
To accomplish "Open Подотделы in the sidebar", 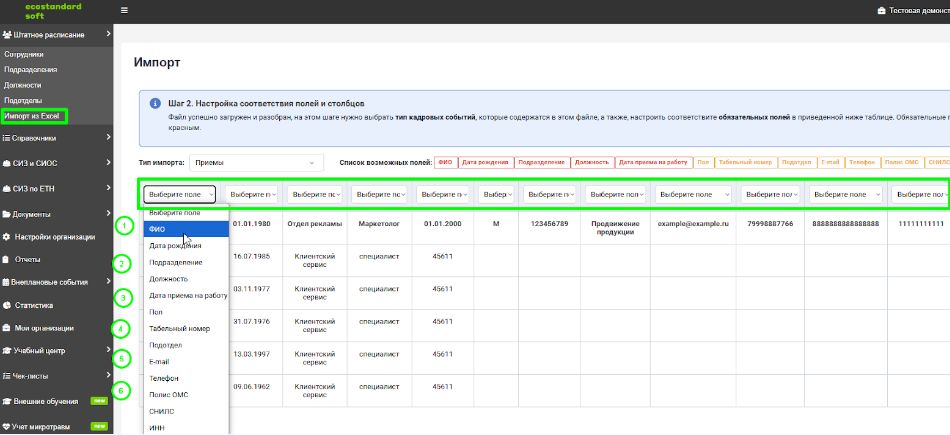I will (23, 101).
